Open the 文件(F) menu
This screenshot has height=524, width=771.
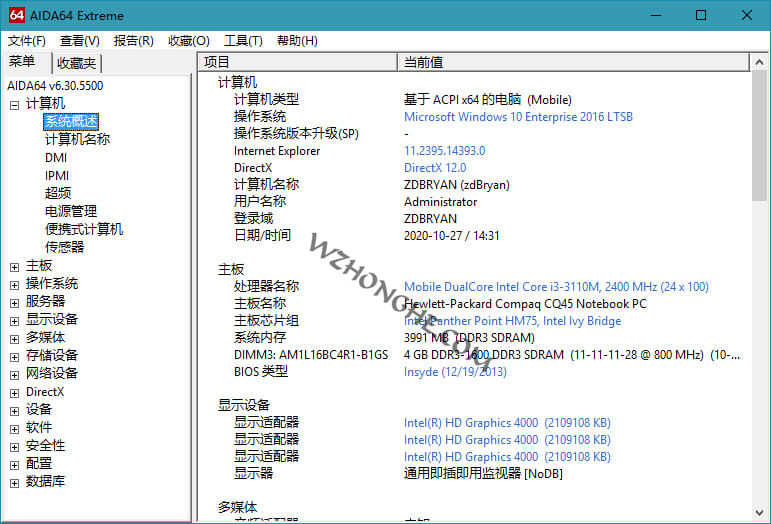27,41
